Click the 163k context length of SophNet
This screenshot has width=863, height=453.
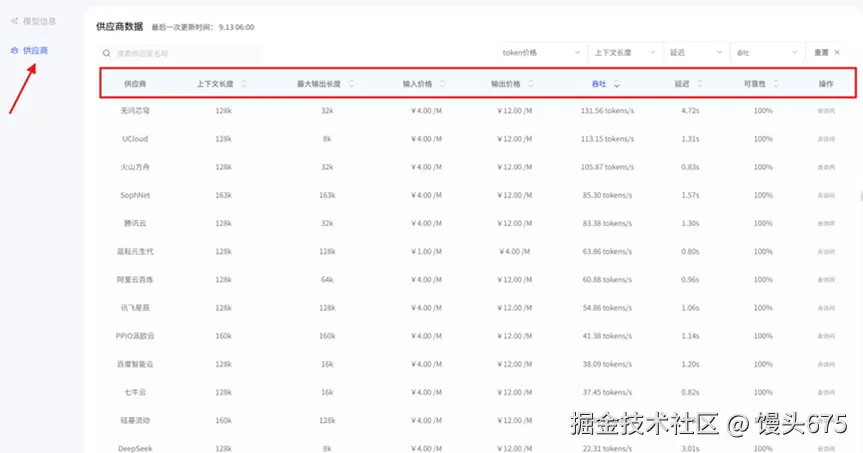click(223, 195)
